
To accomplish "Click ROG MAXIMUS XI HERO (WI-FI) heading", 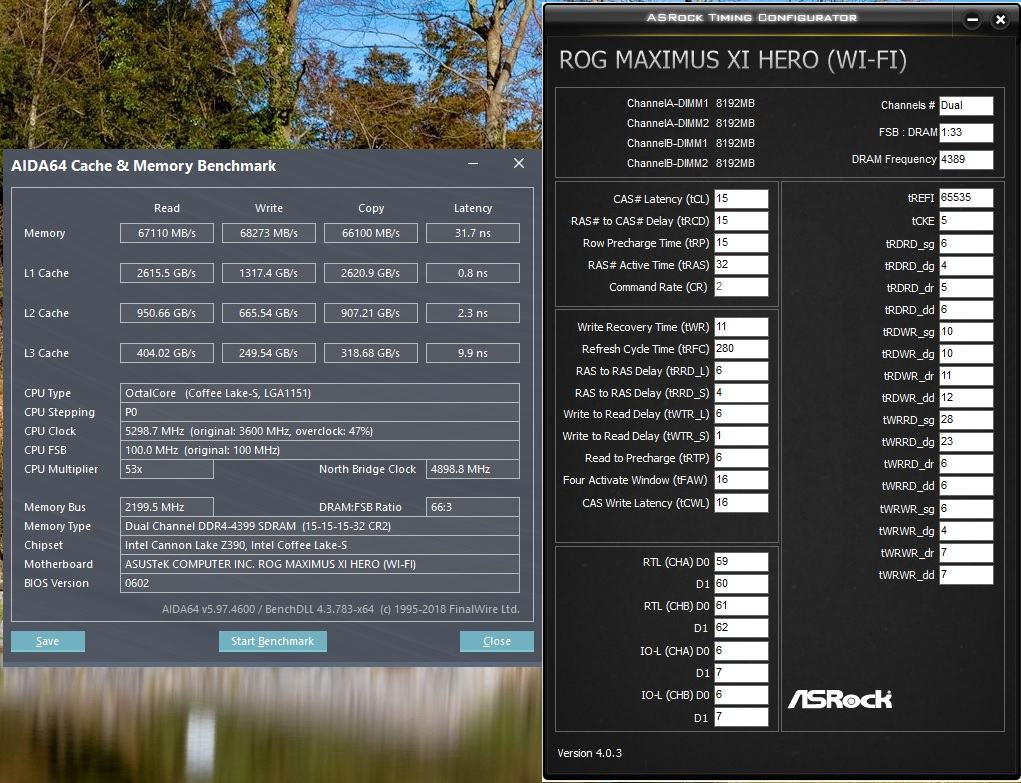I will pos(733,60).
